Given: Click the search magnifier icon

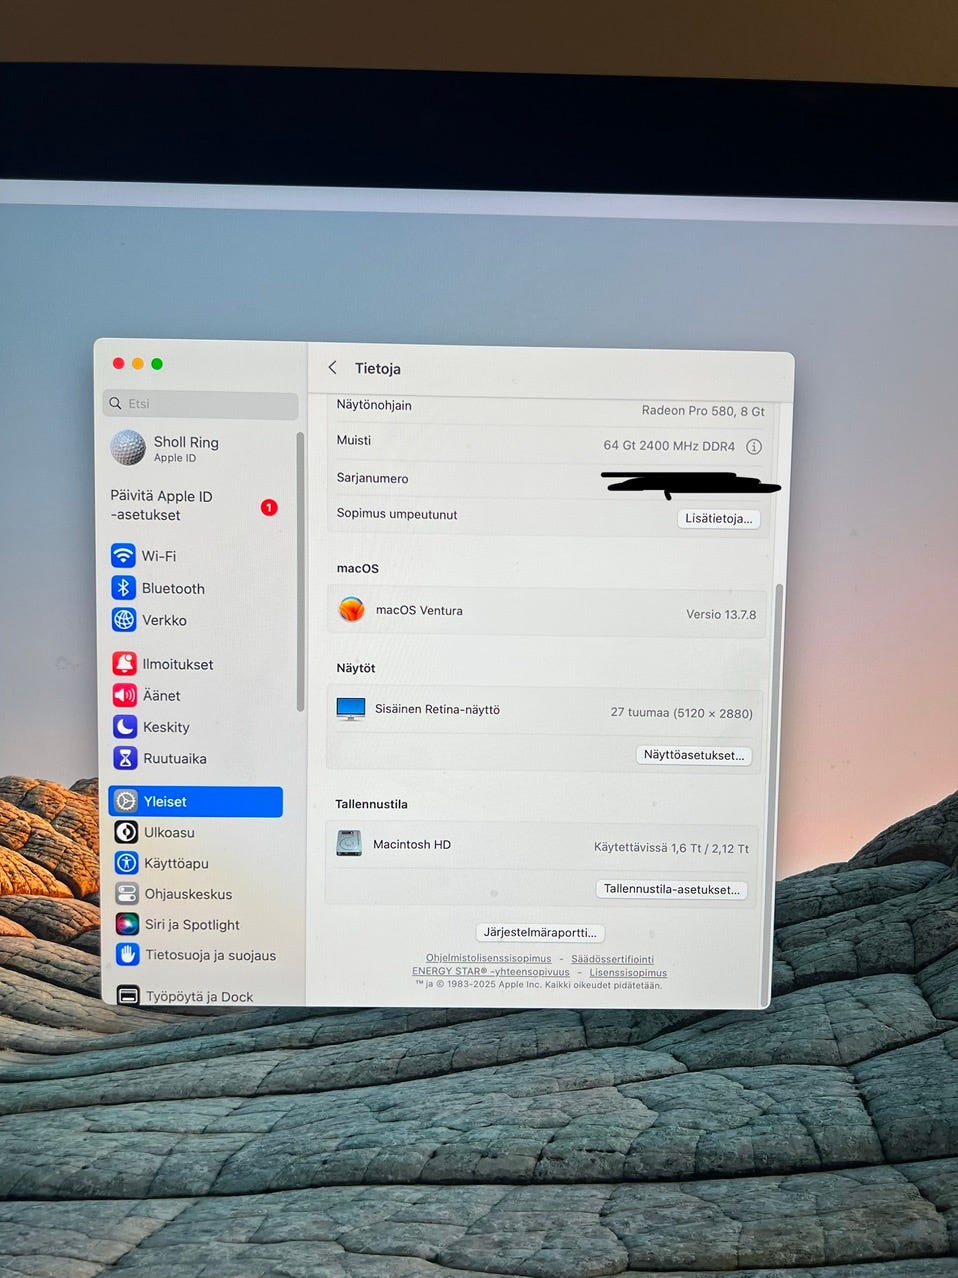Looking at the screenshot, I should [116, 404].
